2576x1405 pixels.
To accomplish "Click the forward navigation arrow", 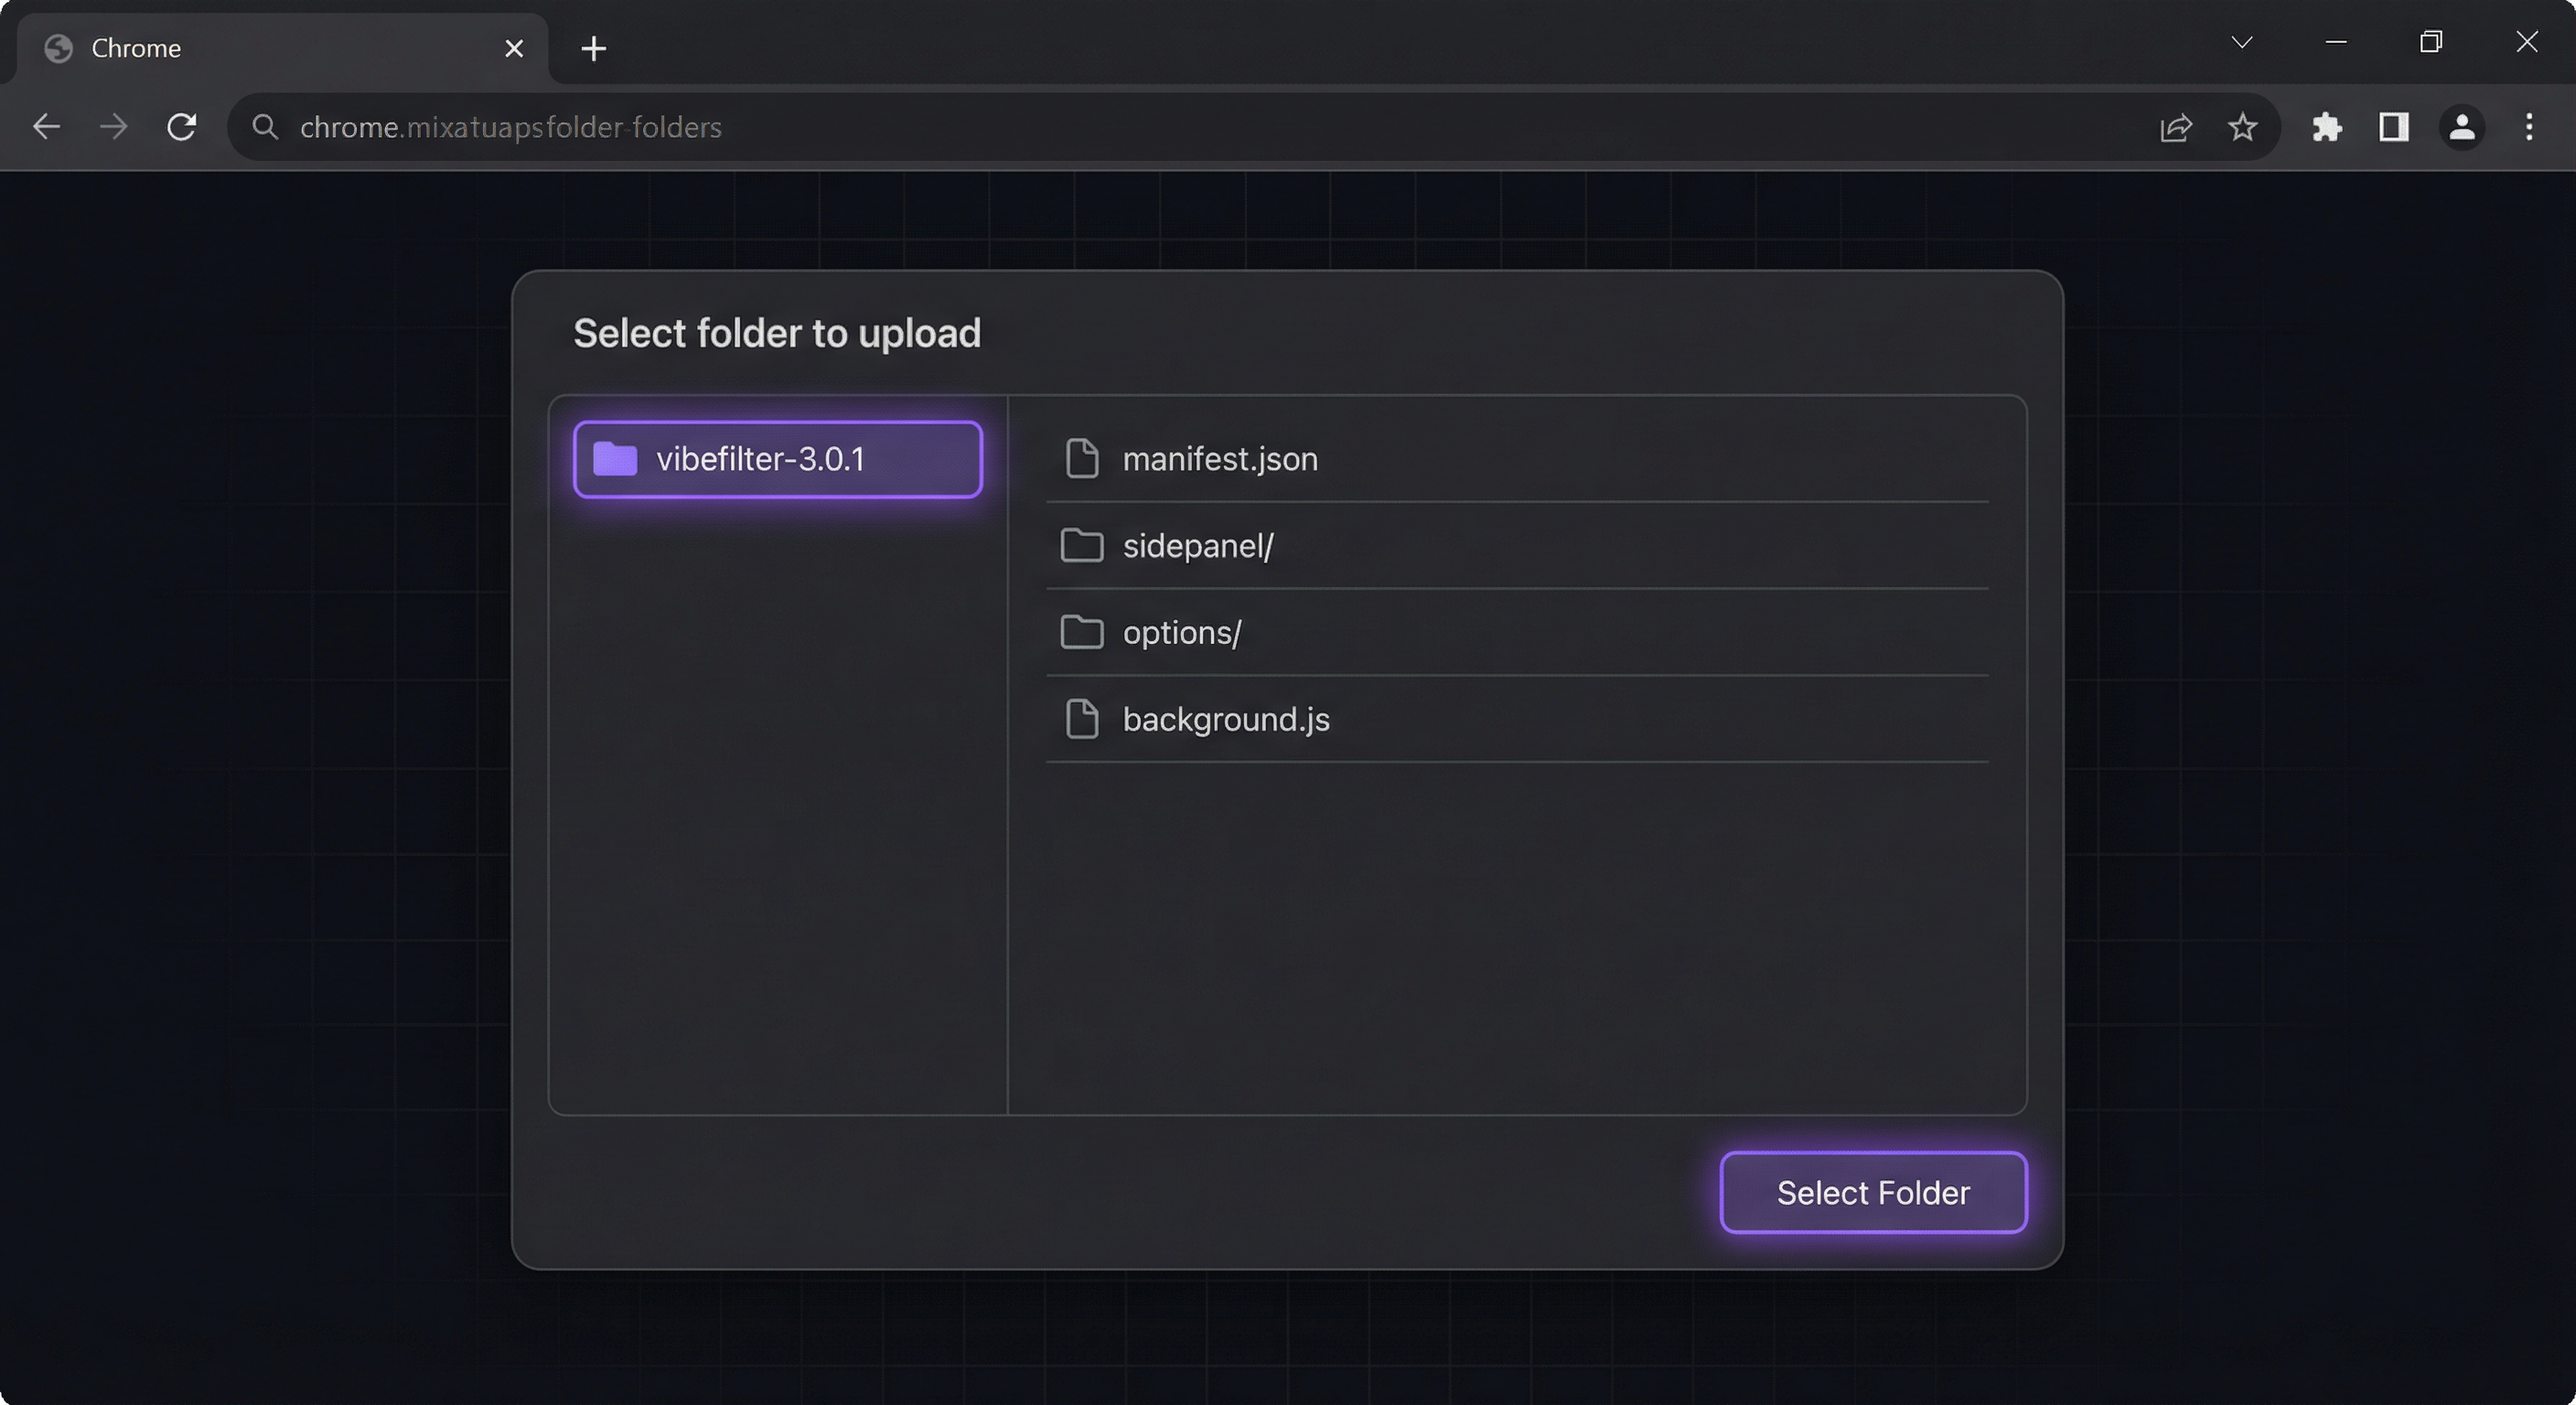I will tap(114, 127).
